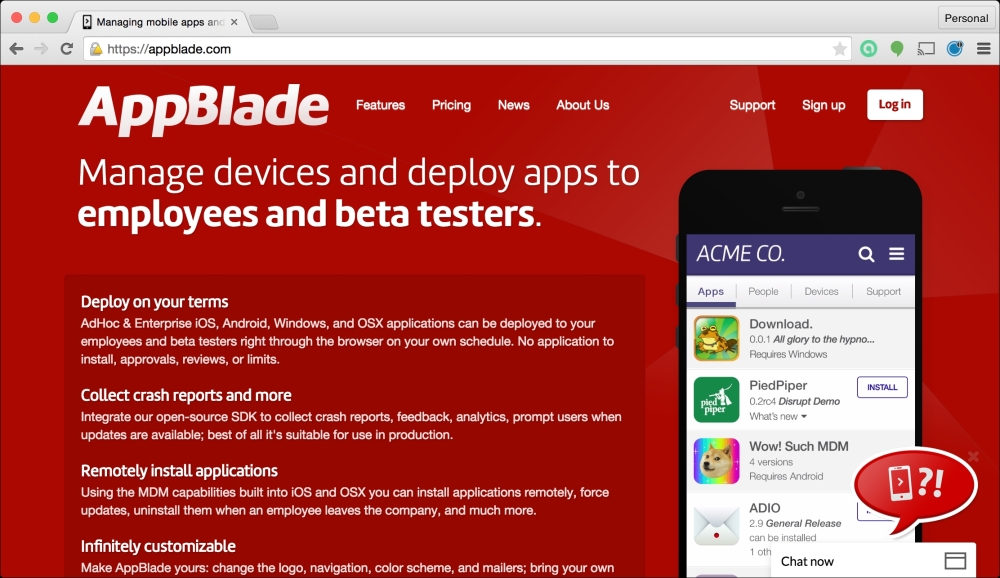Screen dimensions: 1000x578
Task: Click the '0.2rc4 Disrupt Demo' text
Action: point(795,401)
